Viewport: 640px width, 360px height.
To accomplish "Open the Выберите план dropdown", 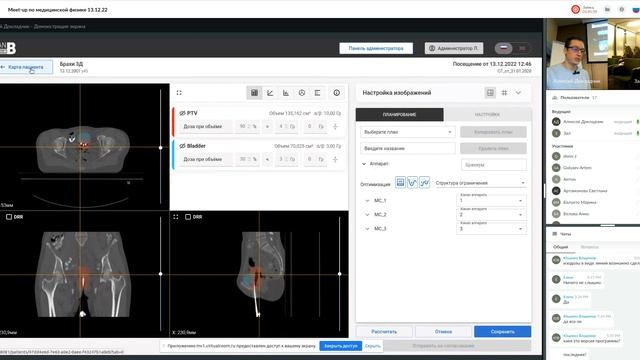I will [x=407, y=132].
